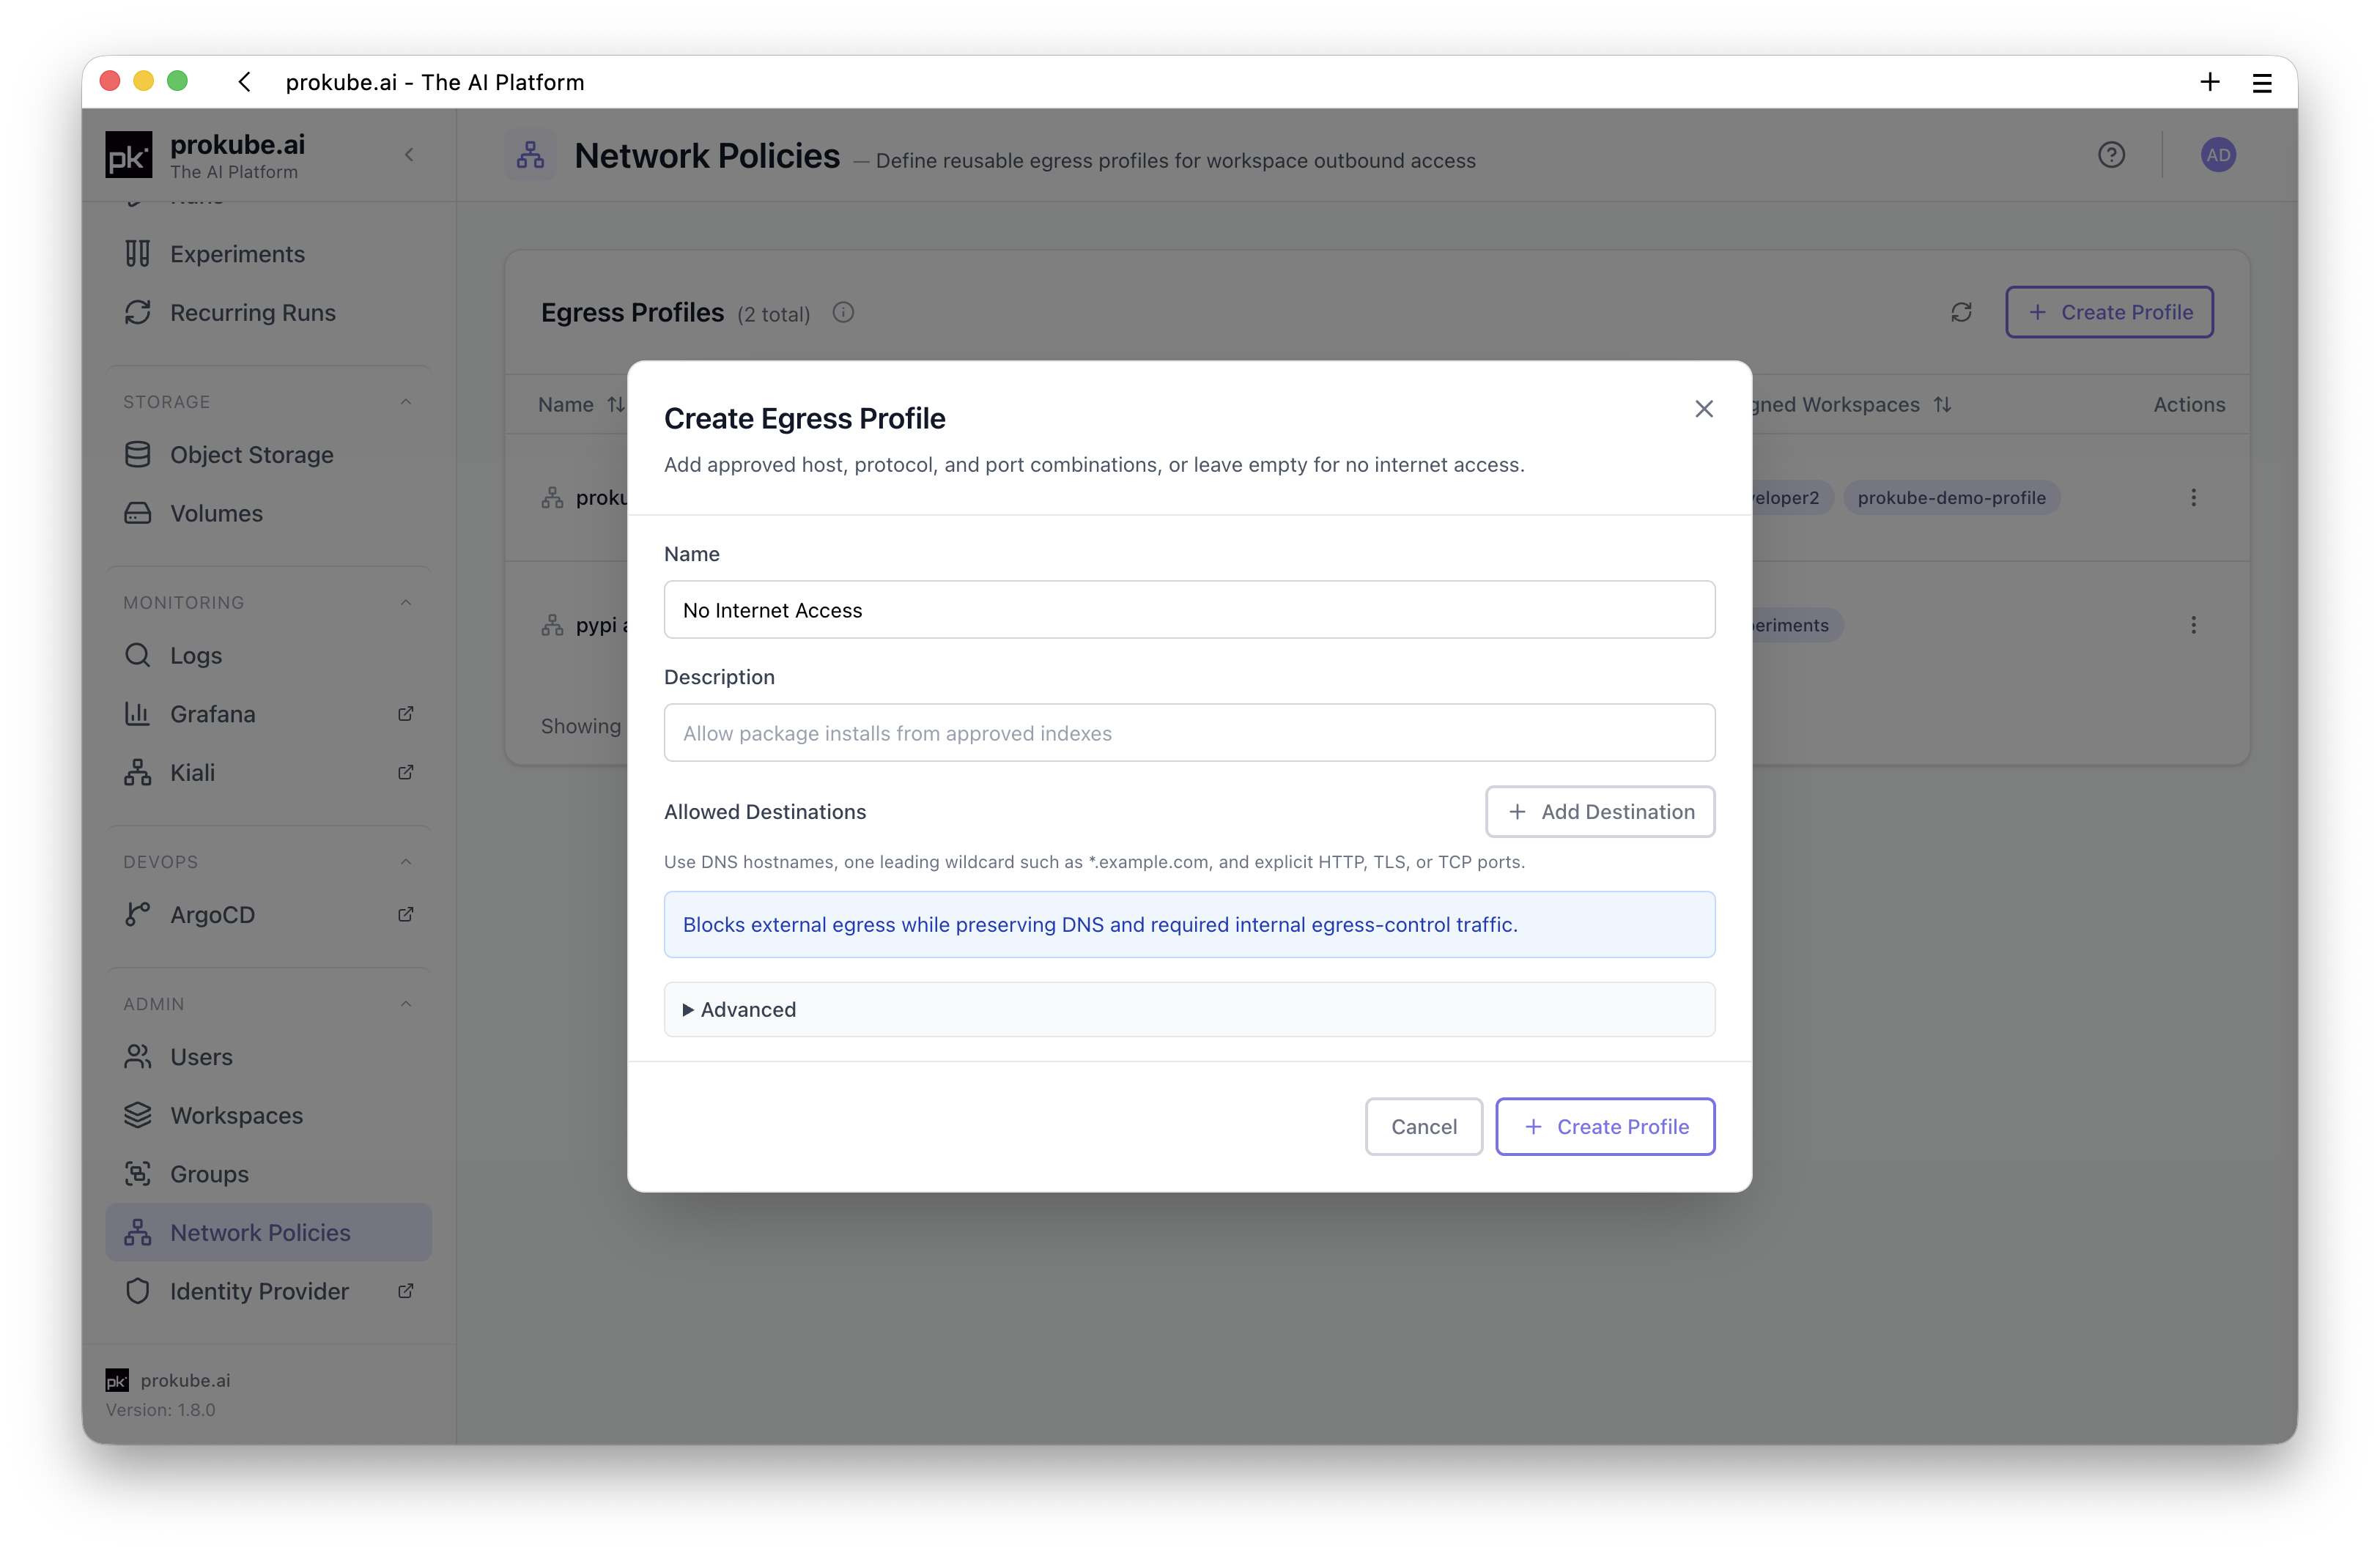Open actions menu for prokube-demo-profile row
Viewport: 2380px width, 1553px height.
pos(2193,498)
